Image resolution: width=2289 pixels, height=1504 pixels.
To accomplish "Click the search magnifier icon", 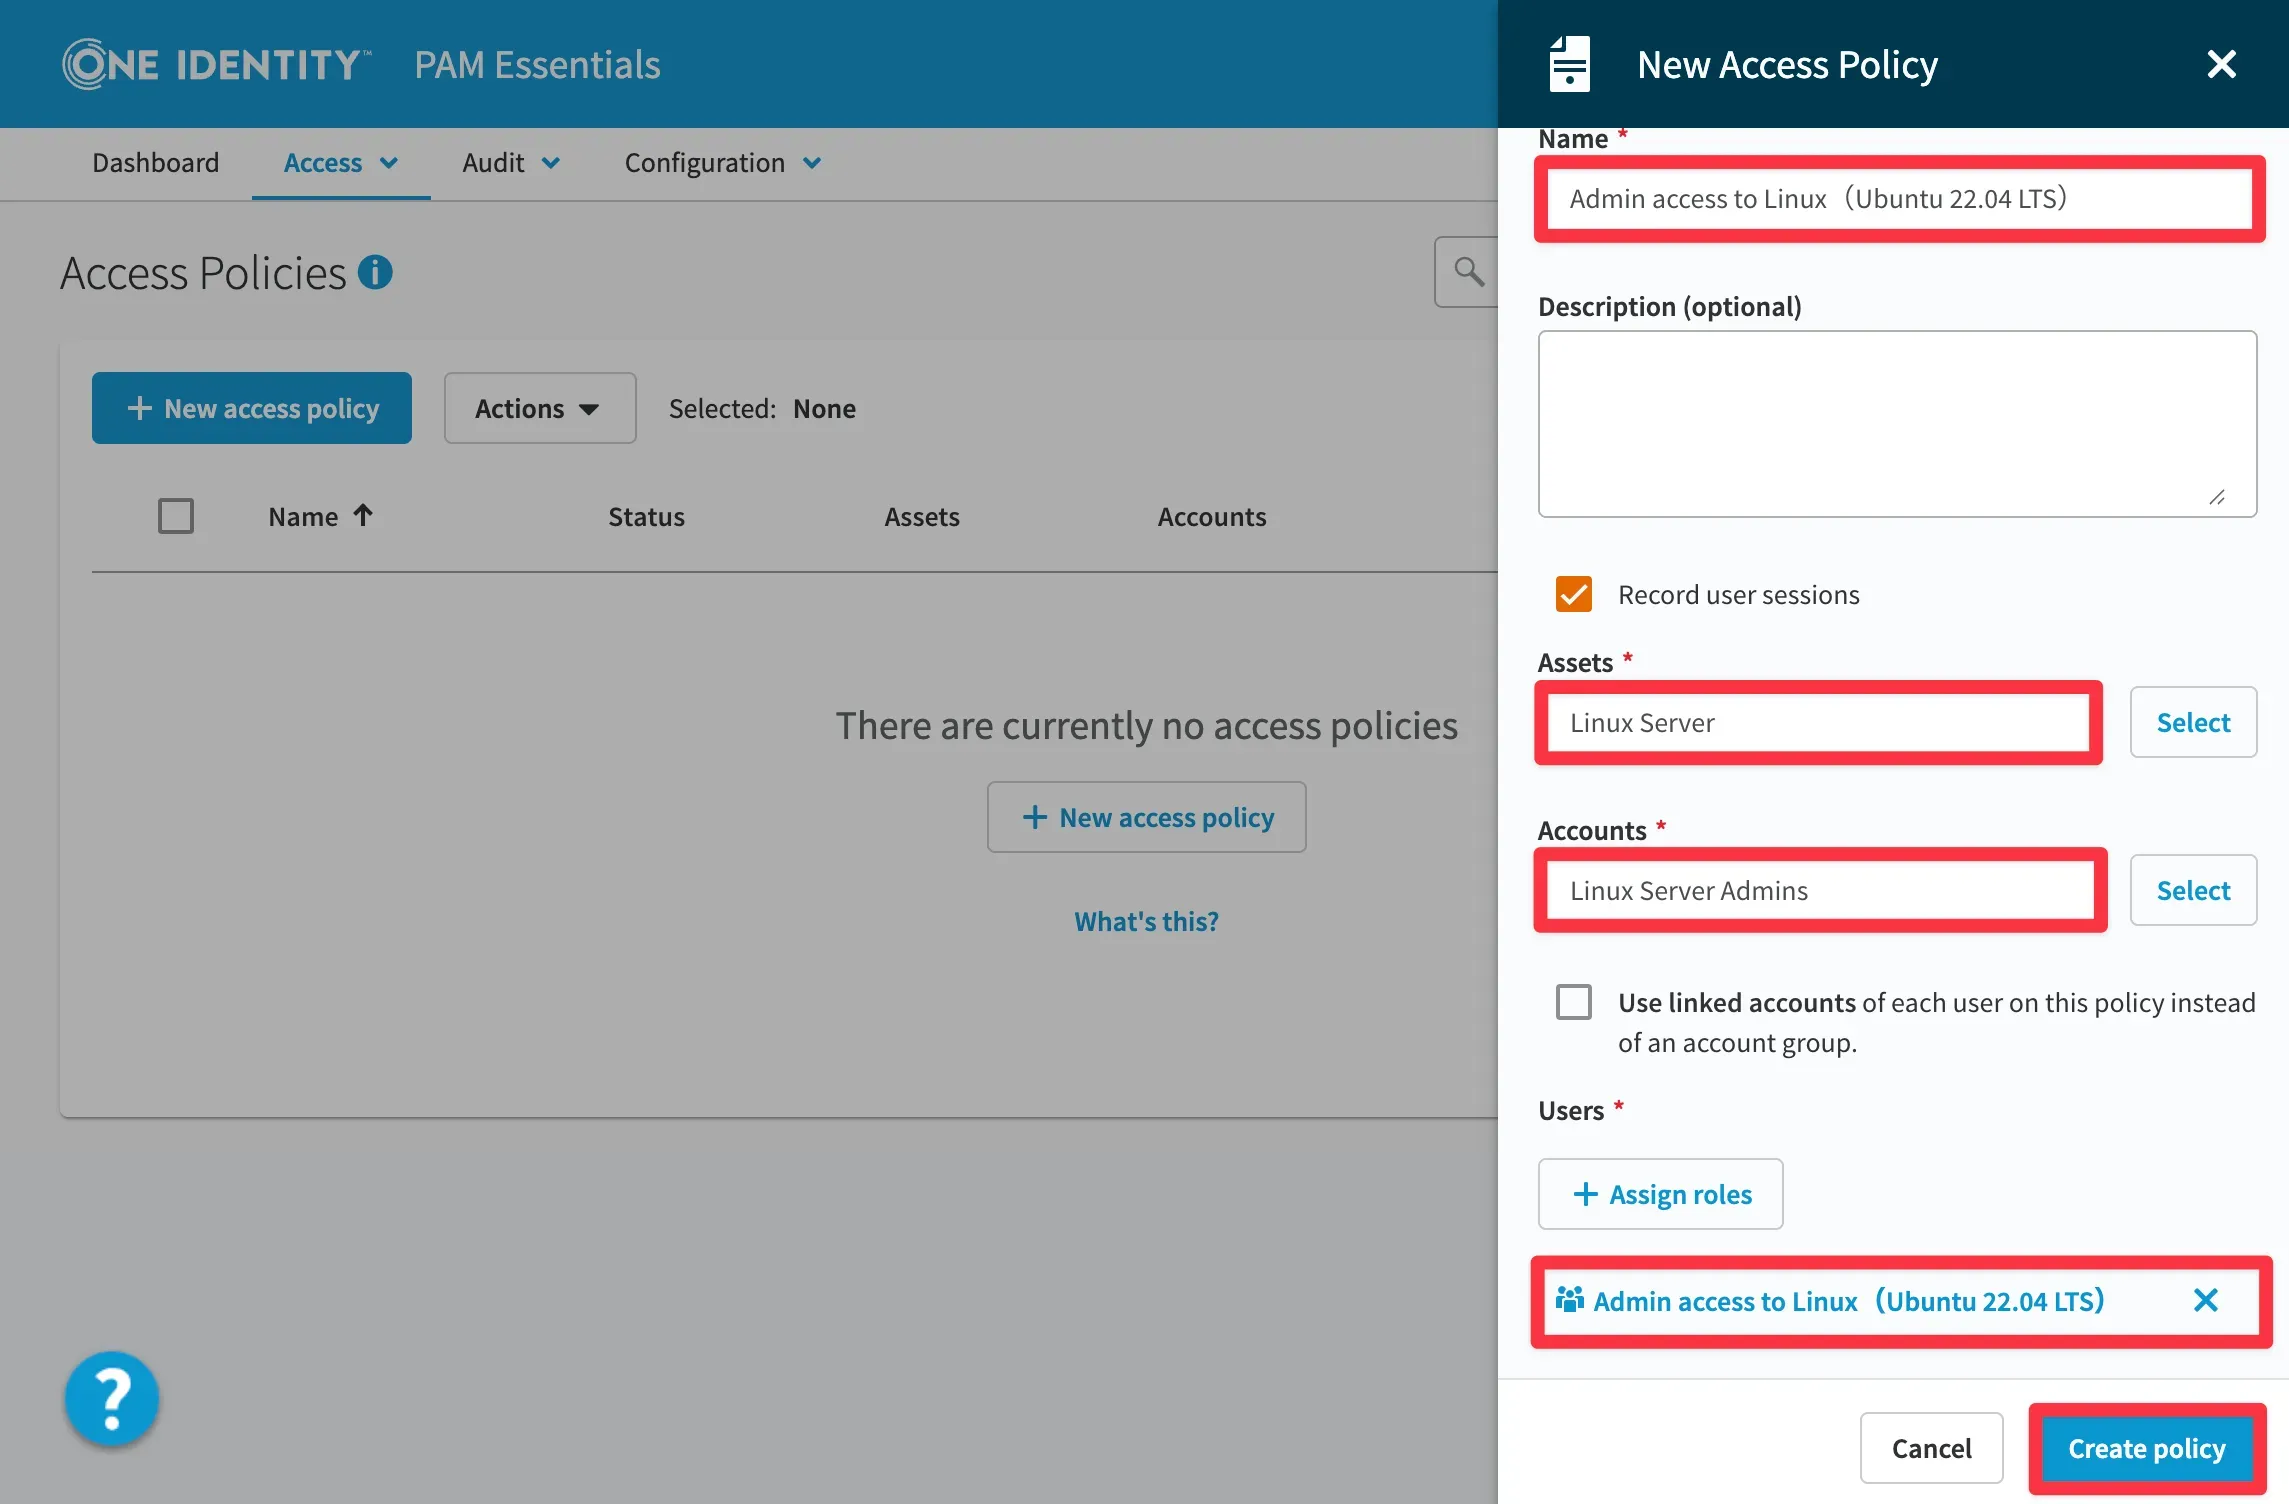I will pos(1468,271).
